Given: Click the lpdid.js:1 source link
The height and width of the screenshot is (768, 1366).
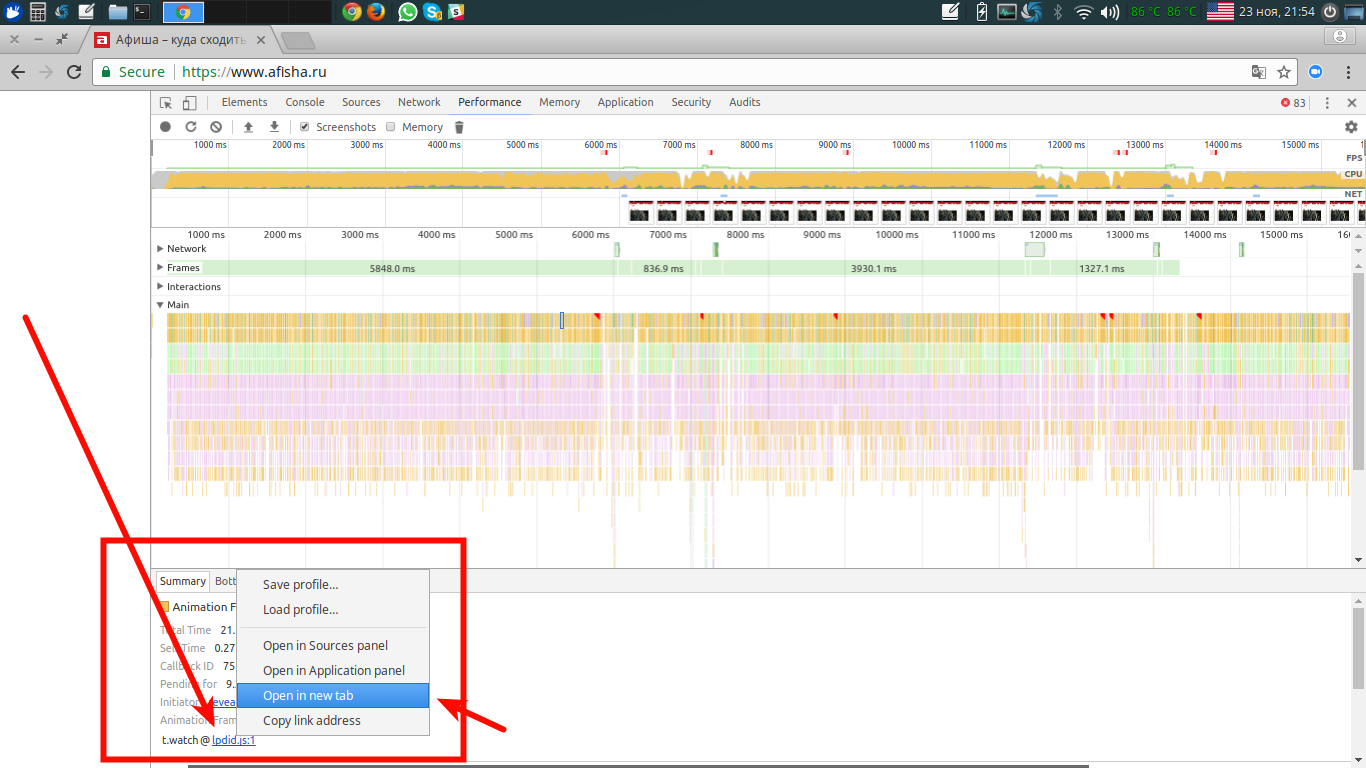Looking at the screenshot, I should click(234, 741).
